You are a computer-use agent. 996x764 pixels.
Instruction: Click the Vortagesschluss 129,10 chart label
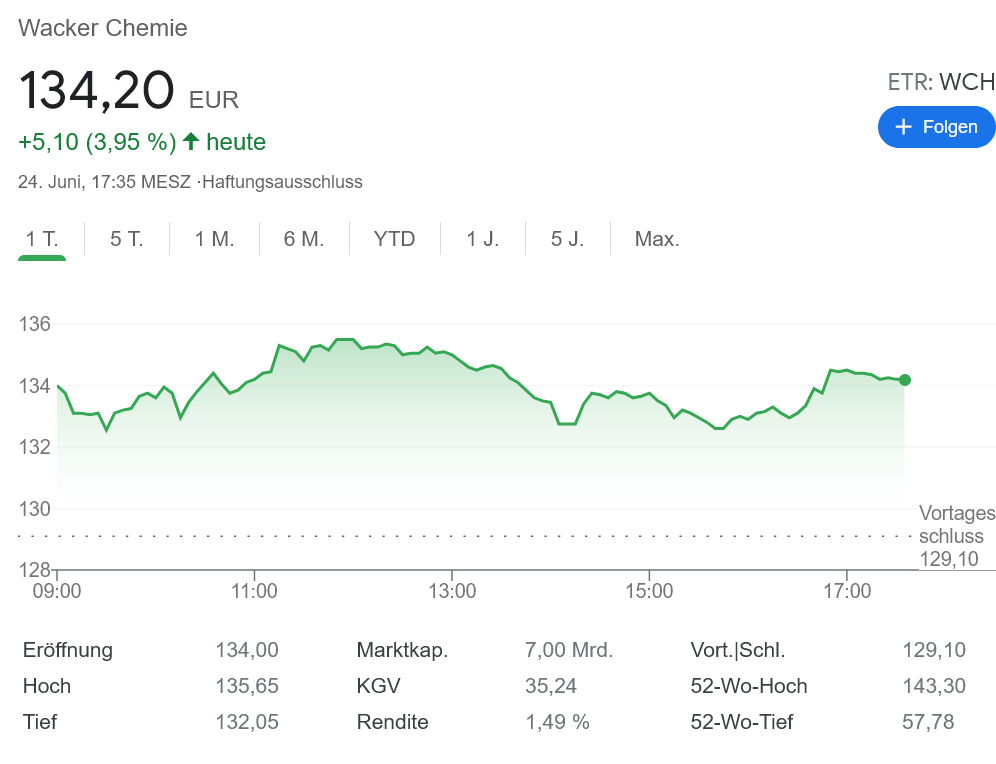(956, 537)
